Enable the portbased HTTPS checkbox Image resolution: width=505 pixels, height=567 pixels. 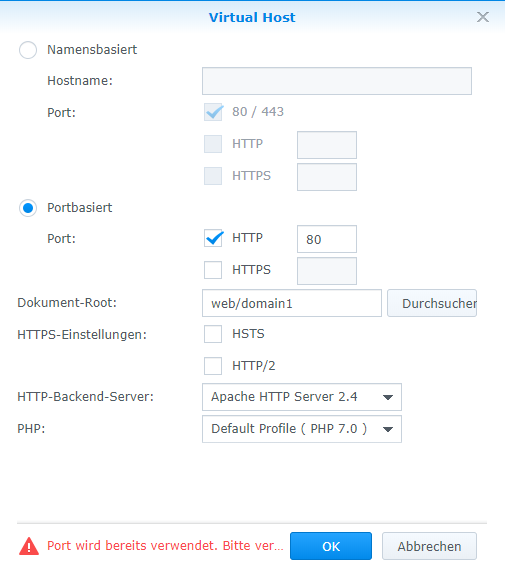[213, 270]
